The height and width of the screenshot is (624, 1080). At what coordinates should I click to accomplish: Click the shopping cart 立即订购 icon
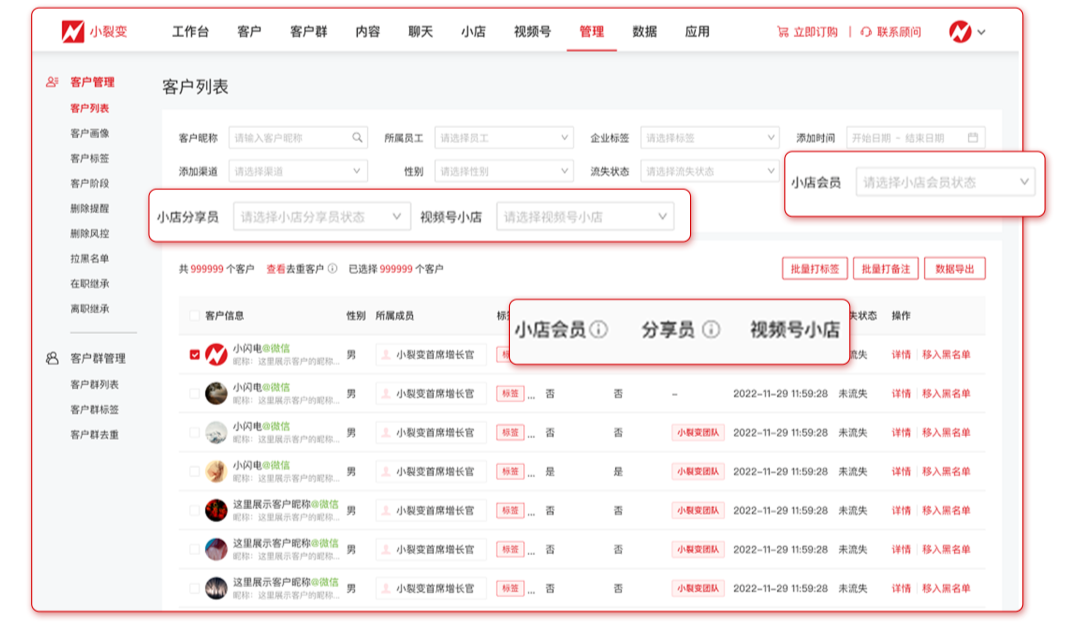click(x=782, y=32)
